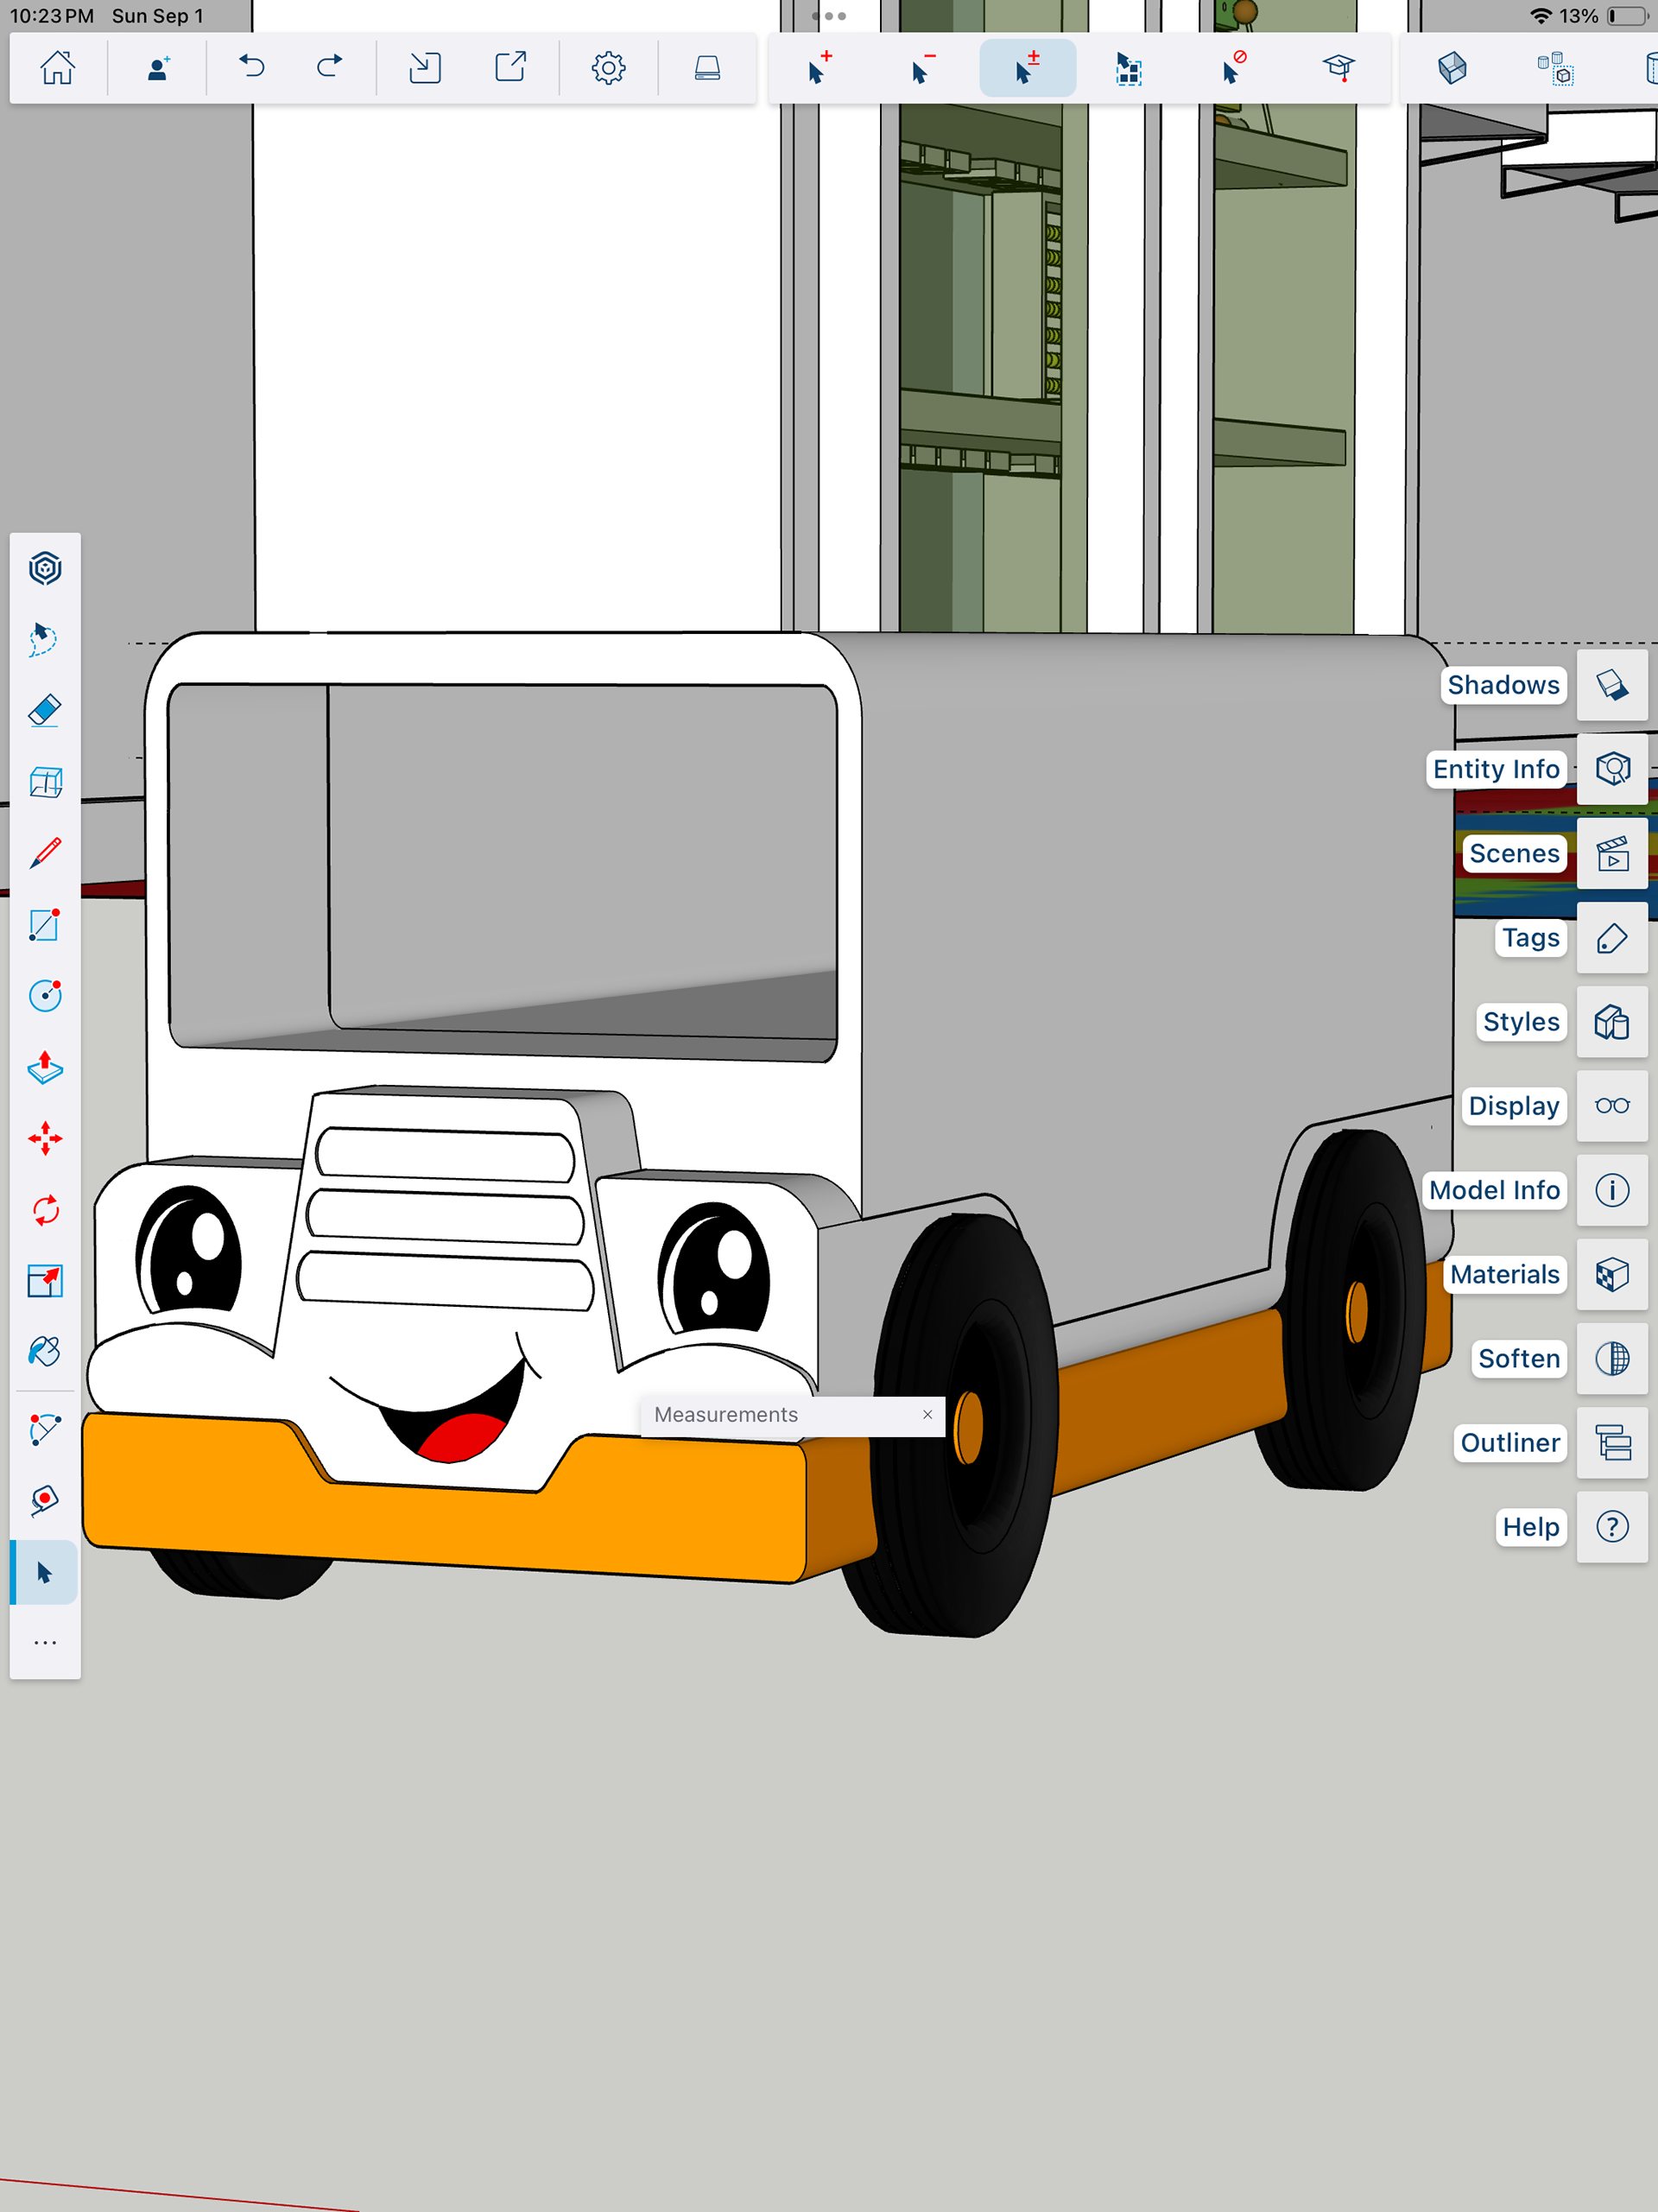The image size is (1658, 2212).
Task: Click the Entity Info label
Action: click(1496, 769)
